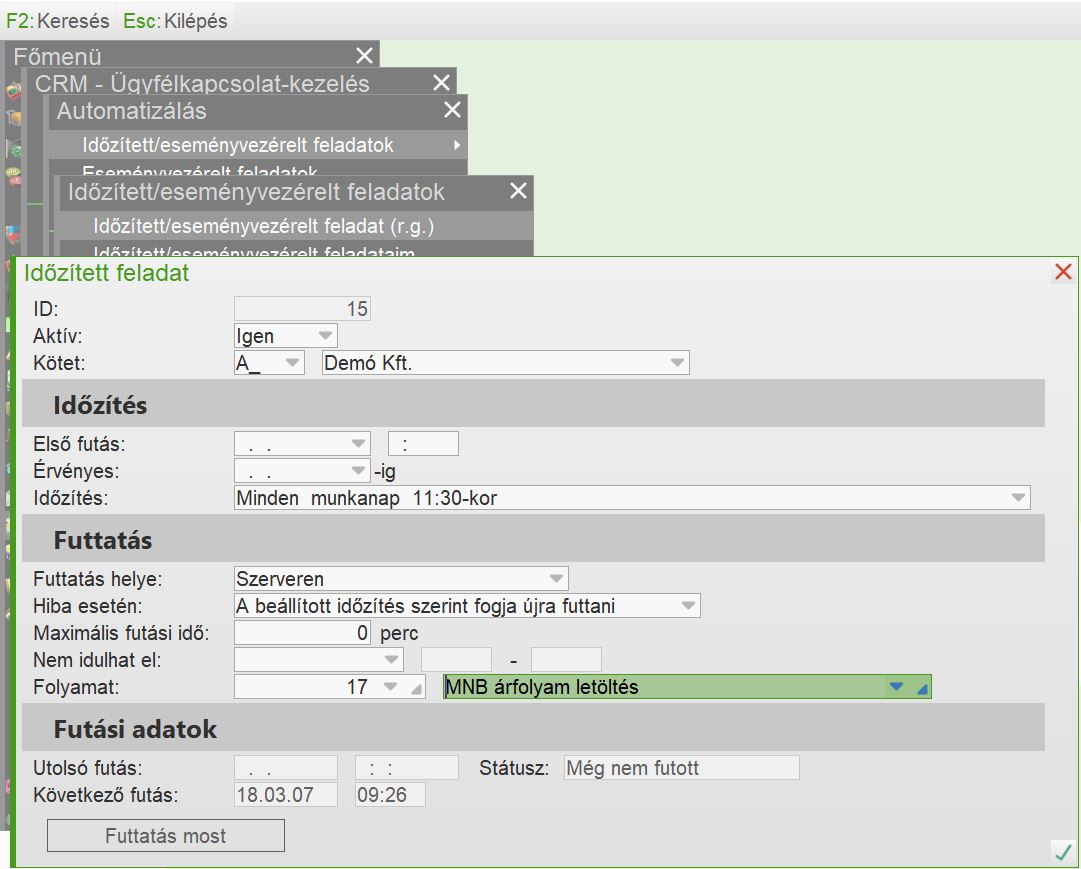Click the perc unit label
Viewport: 1081px width, 869px height.
(x=399, y=633)
